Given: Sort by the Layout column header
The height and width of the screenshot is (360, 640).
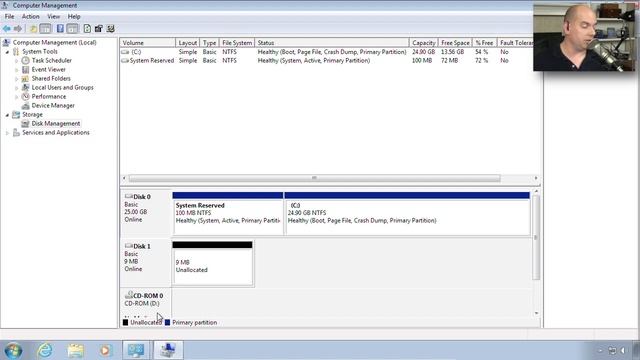Looking at the screenshot, I should point(187,42).
